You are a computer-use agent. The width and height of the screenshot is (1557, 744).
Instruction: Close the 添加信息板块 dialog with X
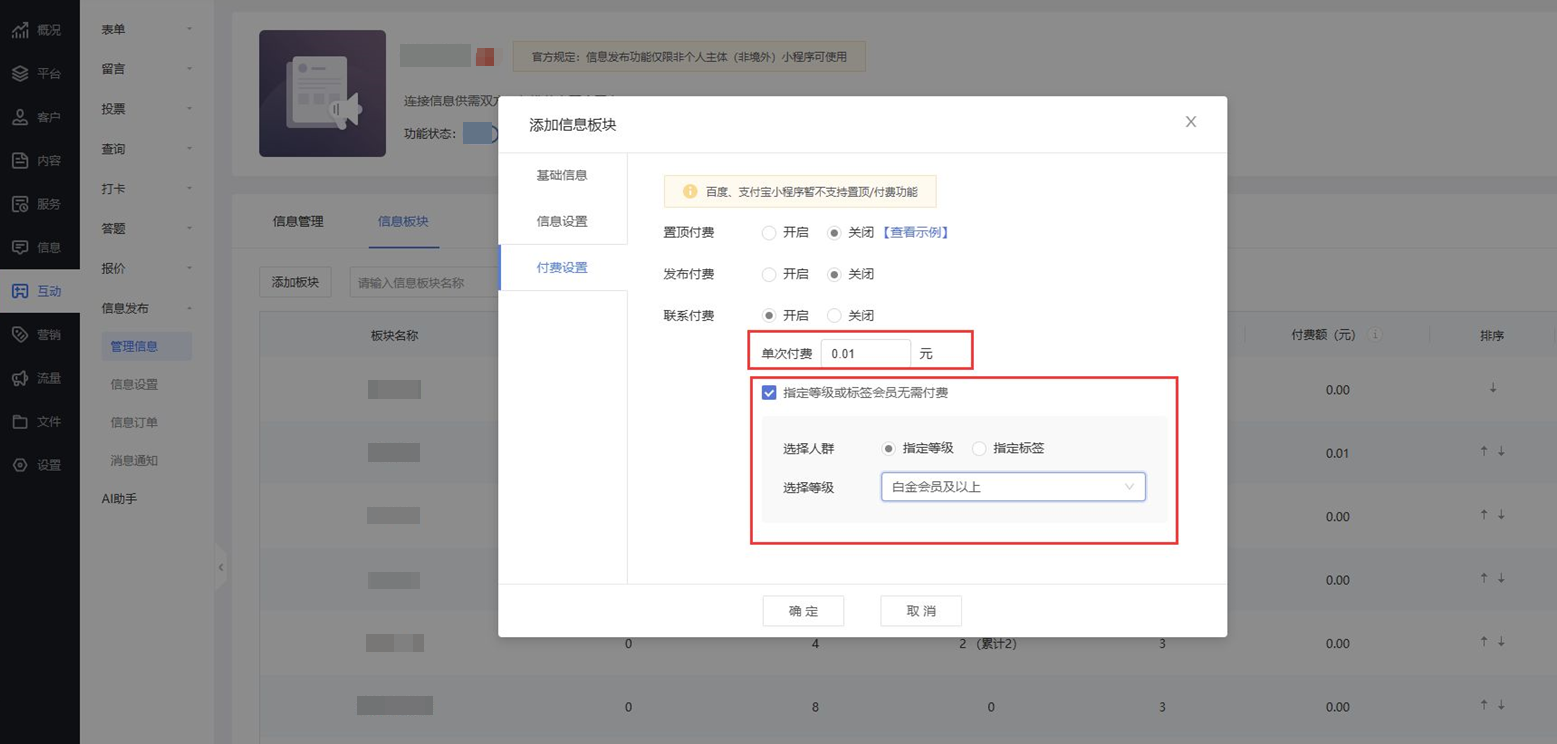[1190, 122]
